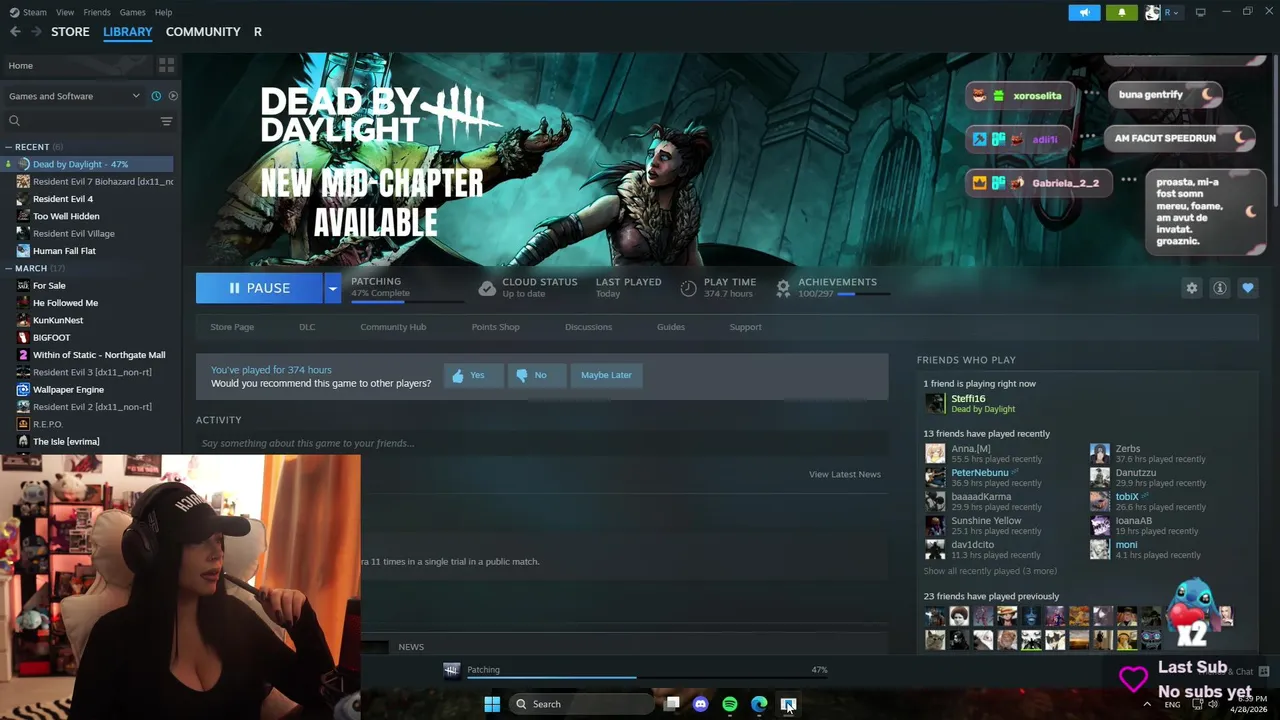This screenshot has width=1280, height=720.
Task: Collapse the MARCH games section
Action: (9, 268)
